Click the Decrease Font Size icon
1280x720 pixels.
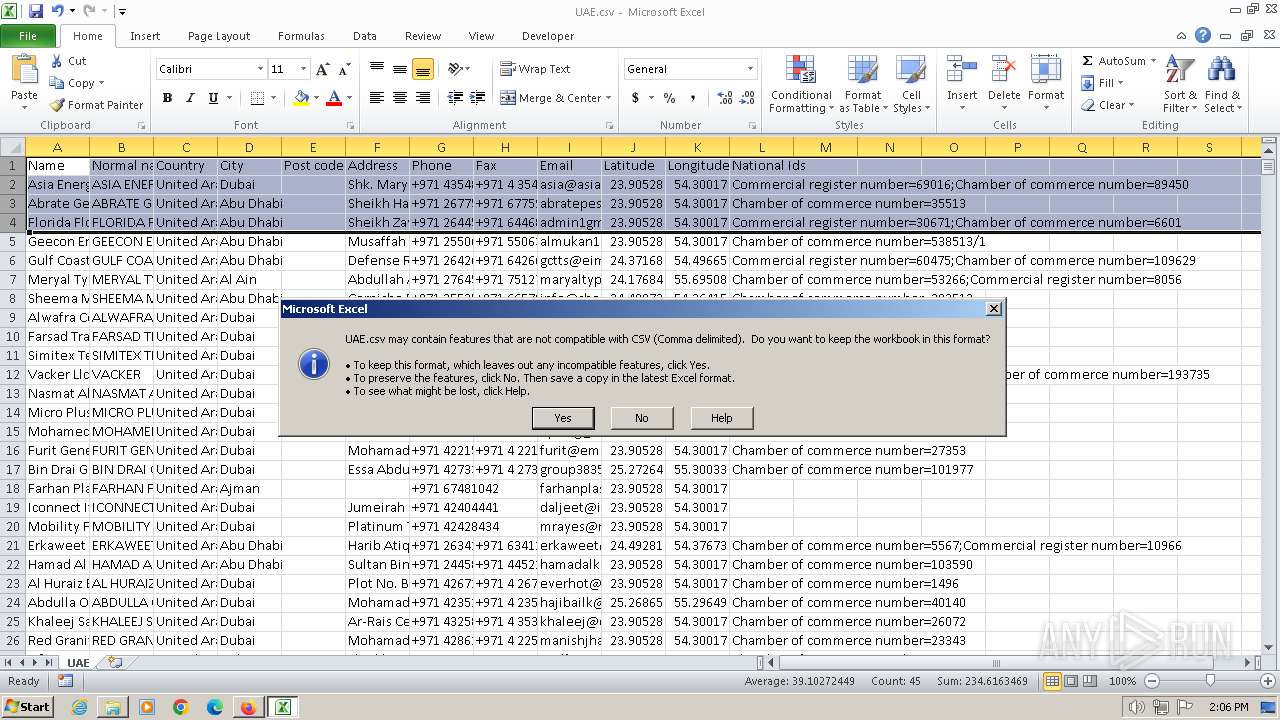[x=344, y=69]
